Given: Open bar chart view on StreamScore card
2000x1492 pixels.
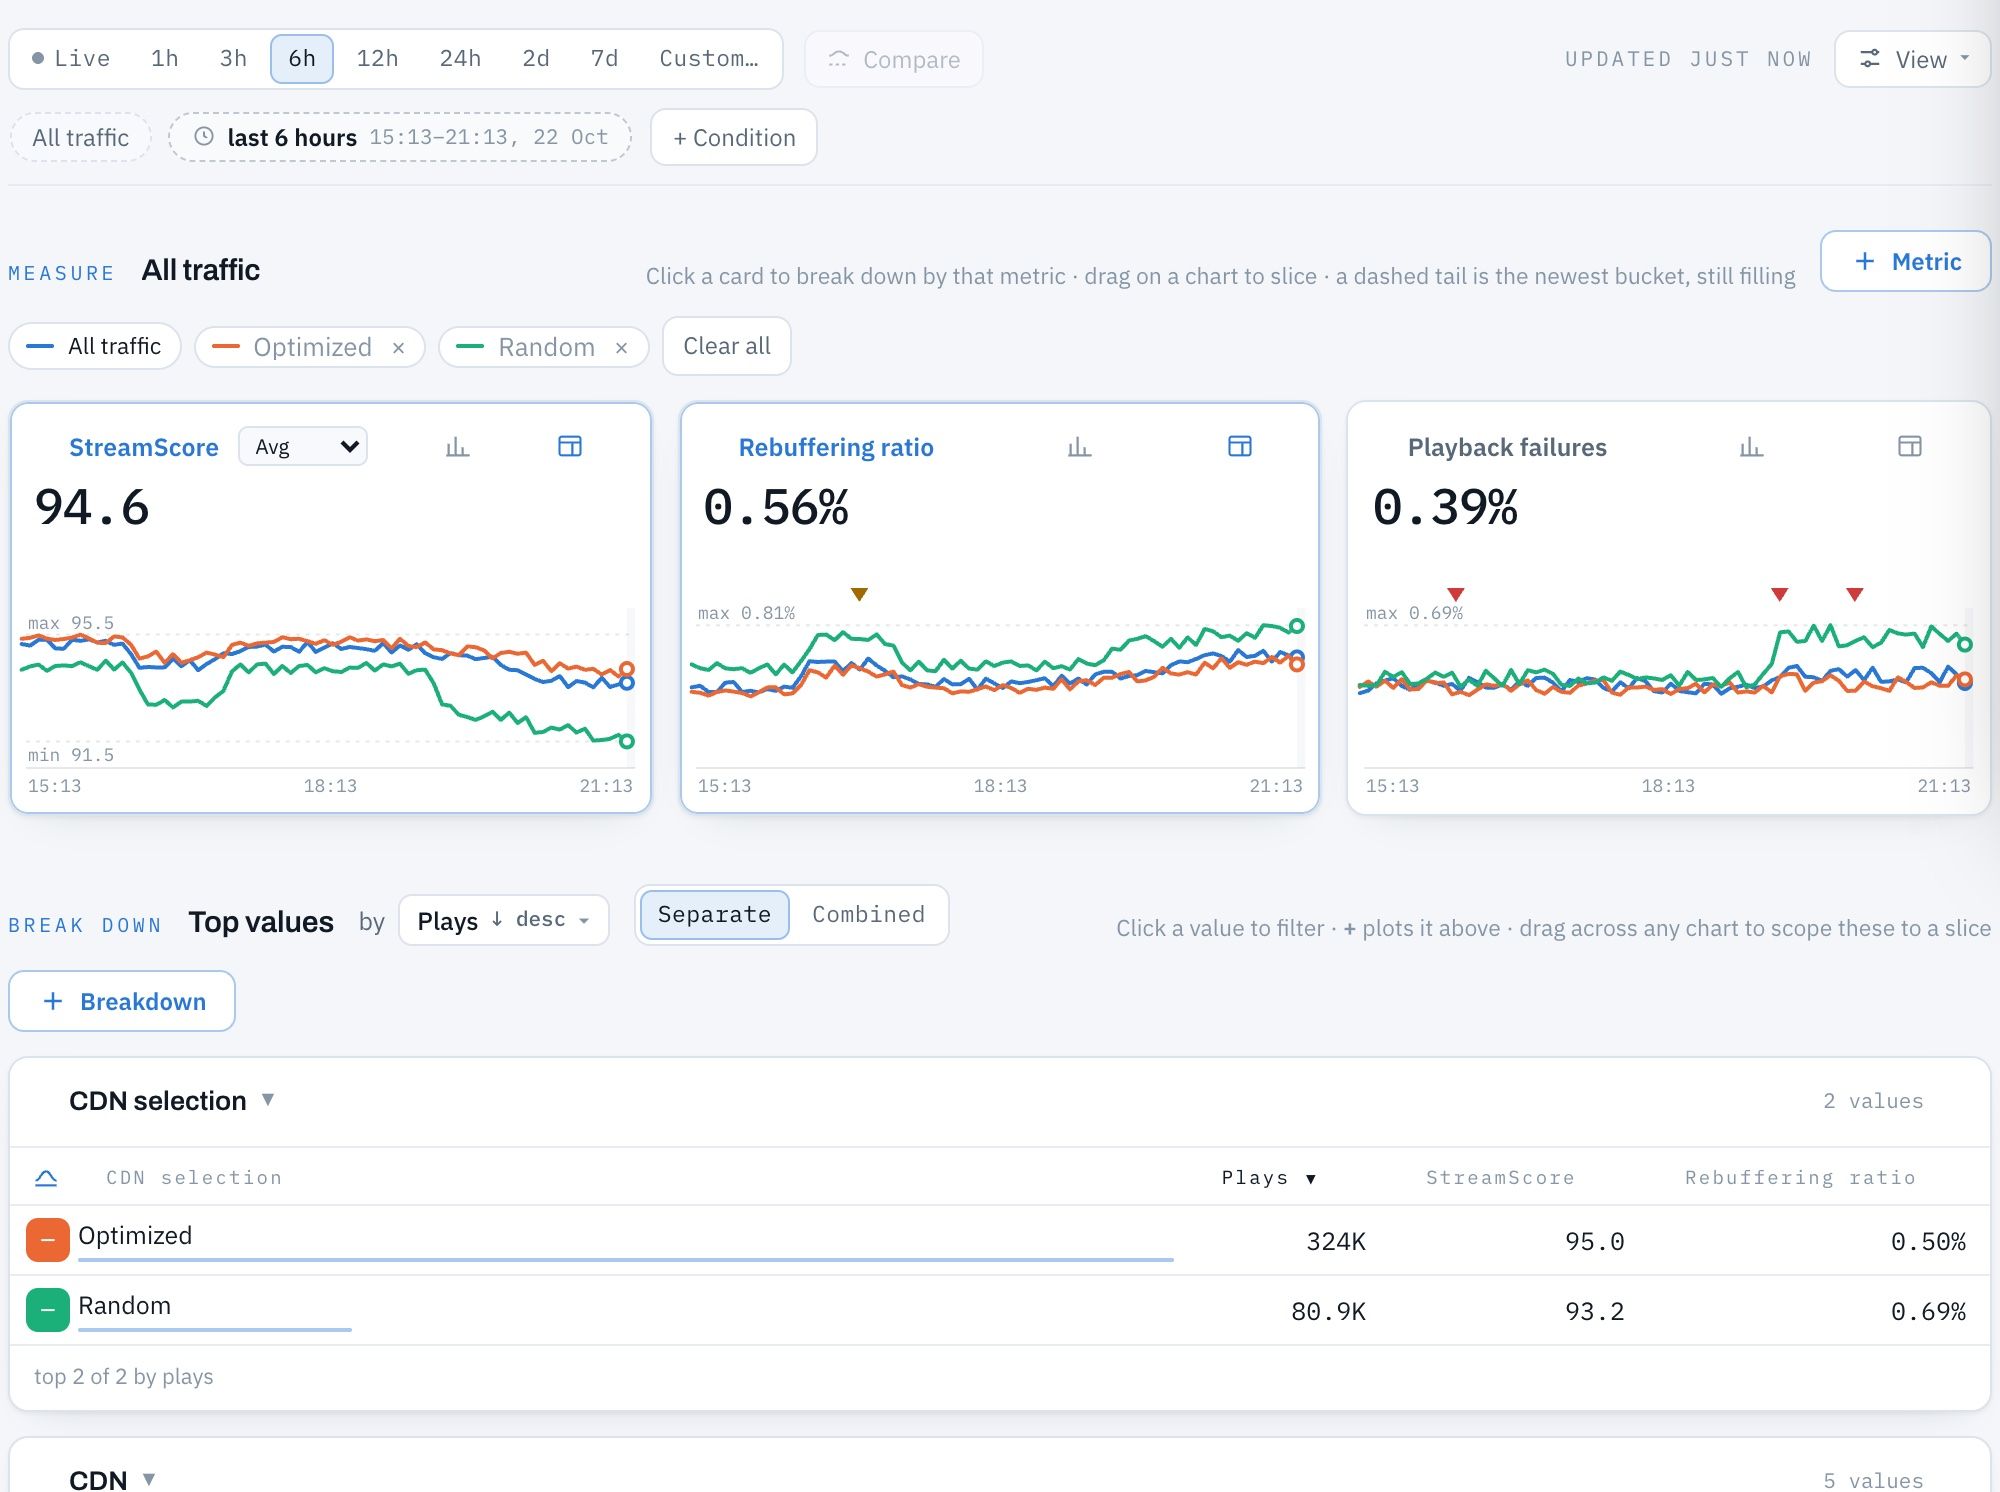Looking at the screenshot, I should [x=457, y=447].
